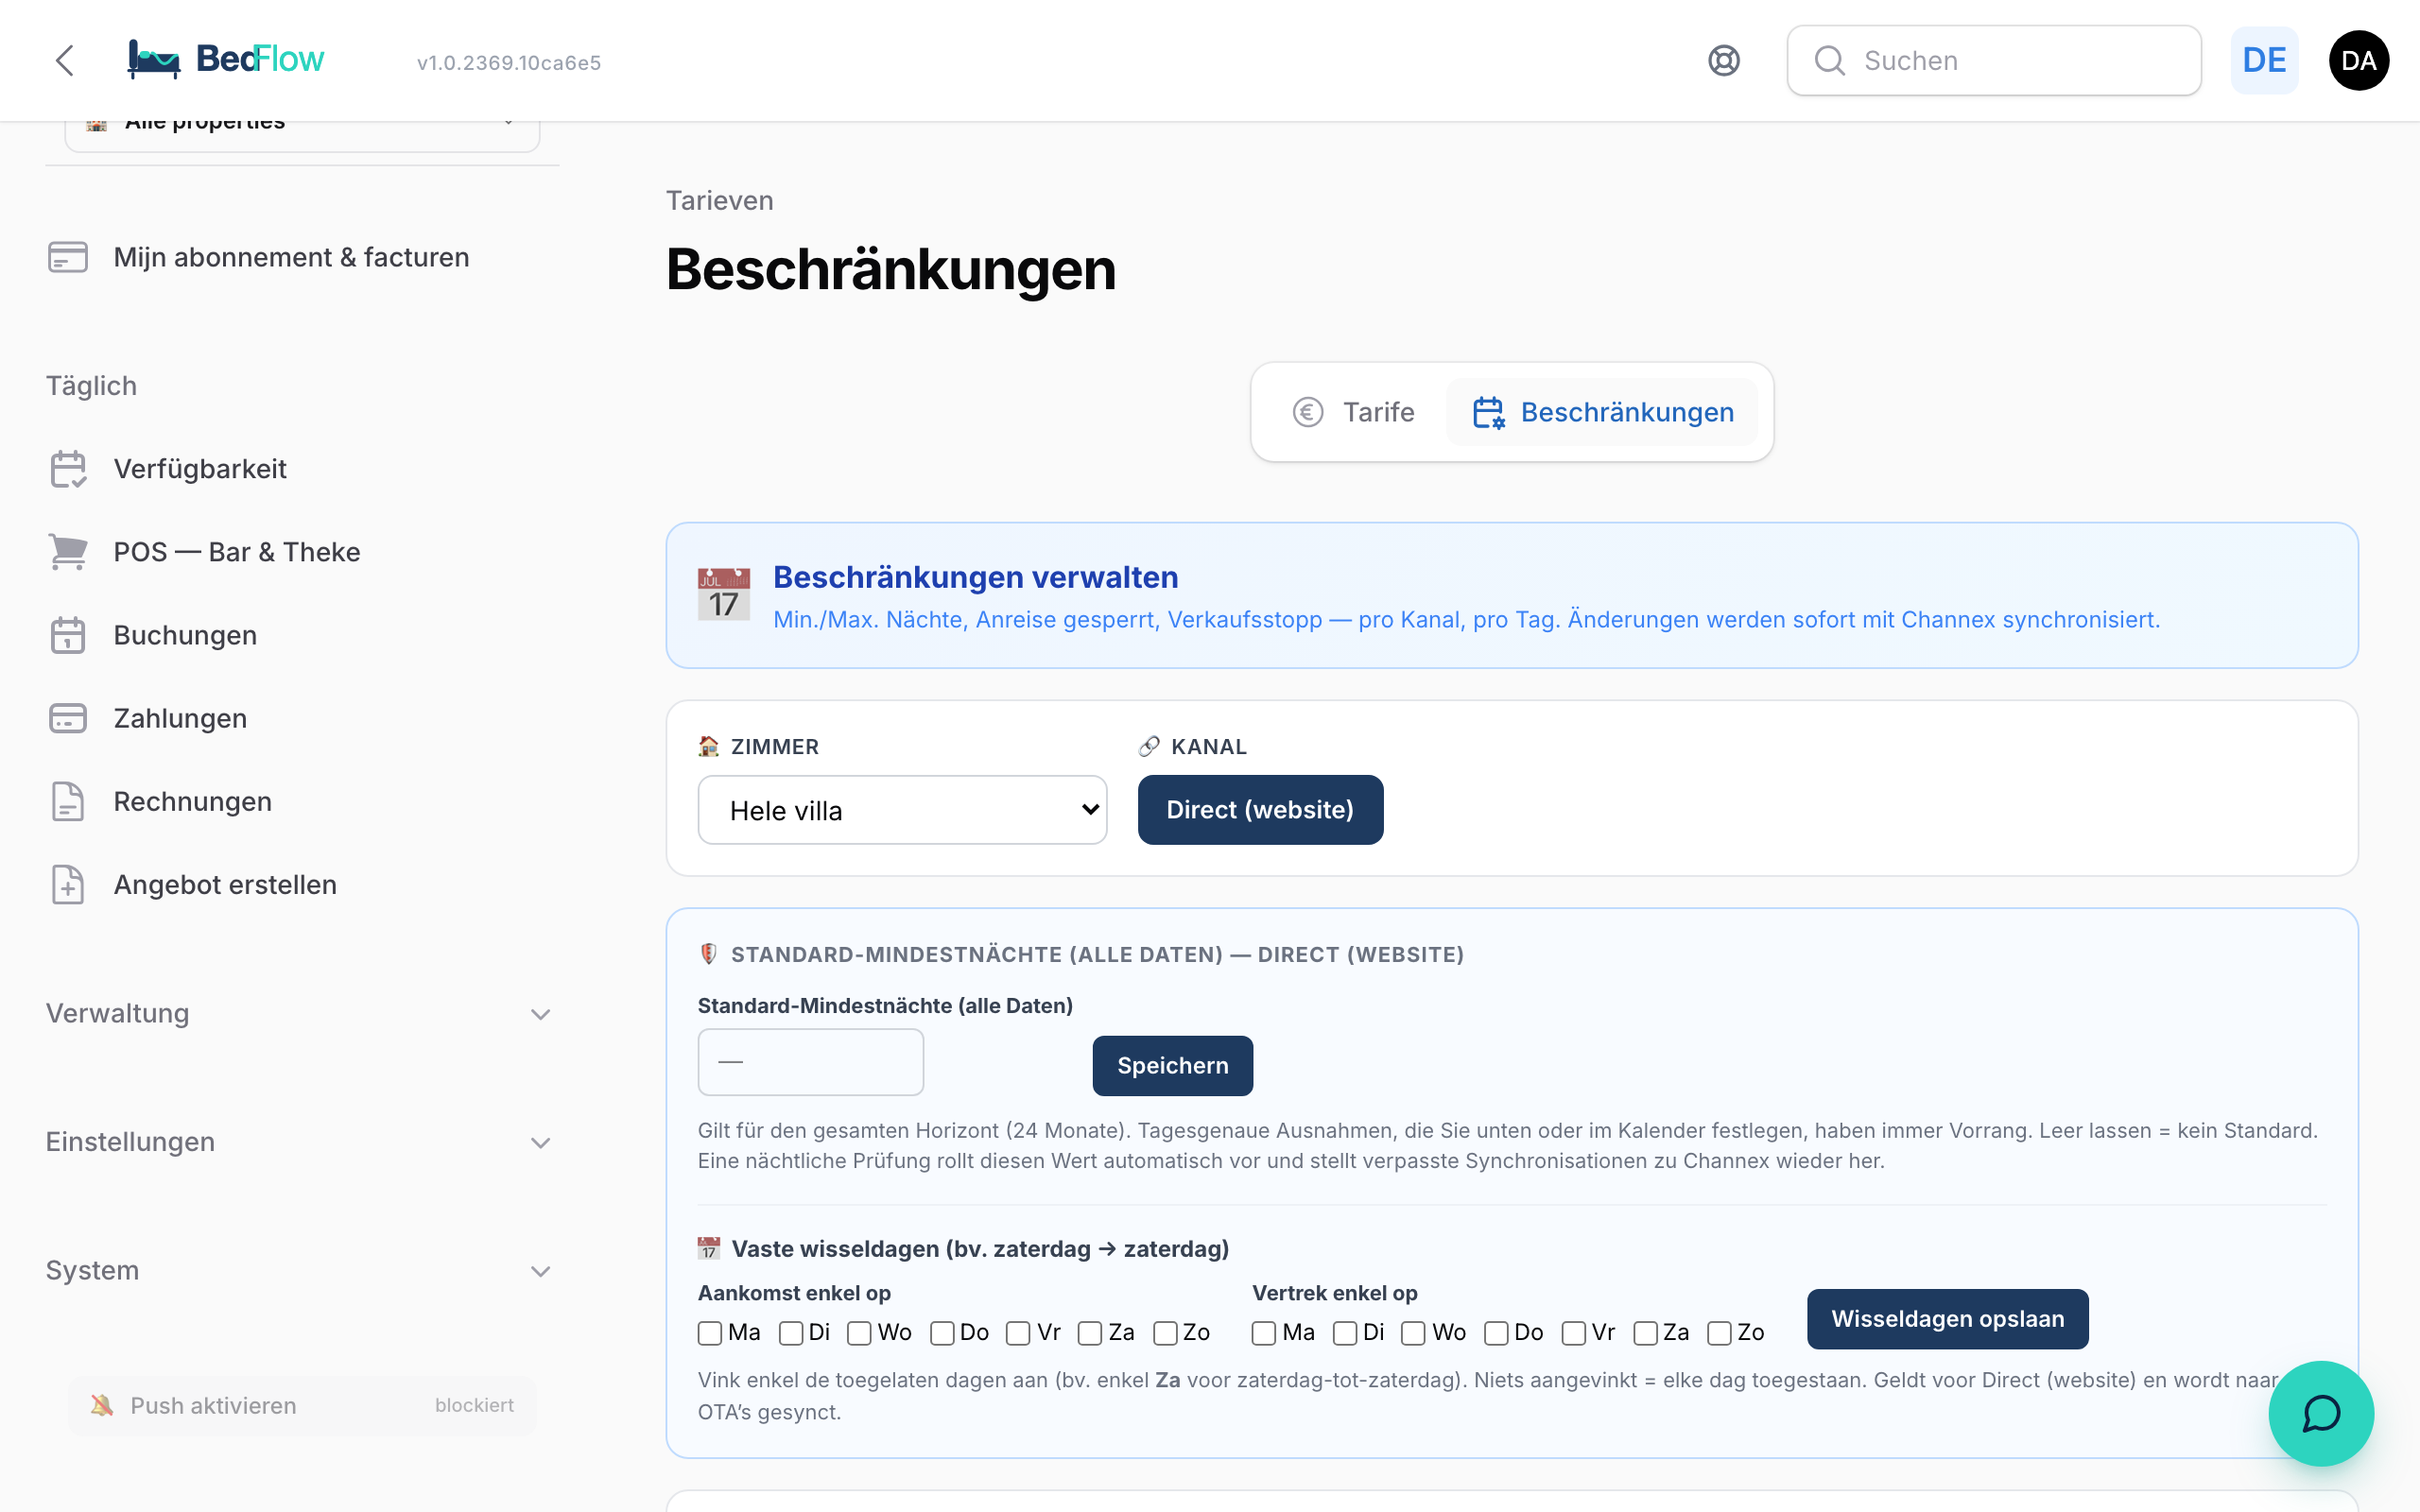This screenshot has width=2420, height=1512.
Task: Click the BedFlow bed logo
Action: [x=154, y=59]
